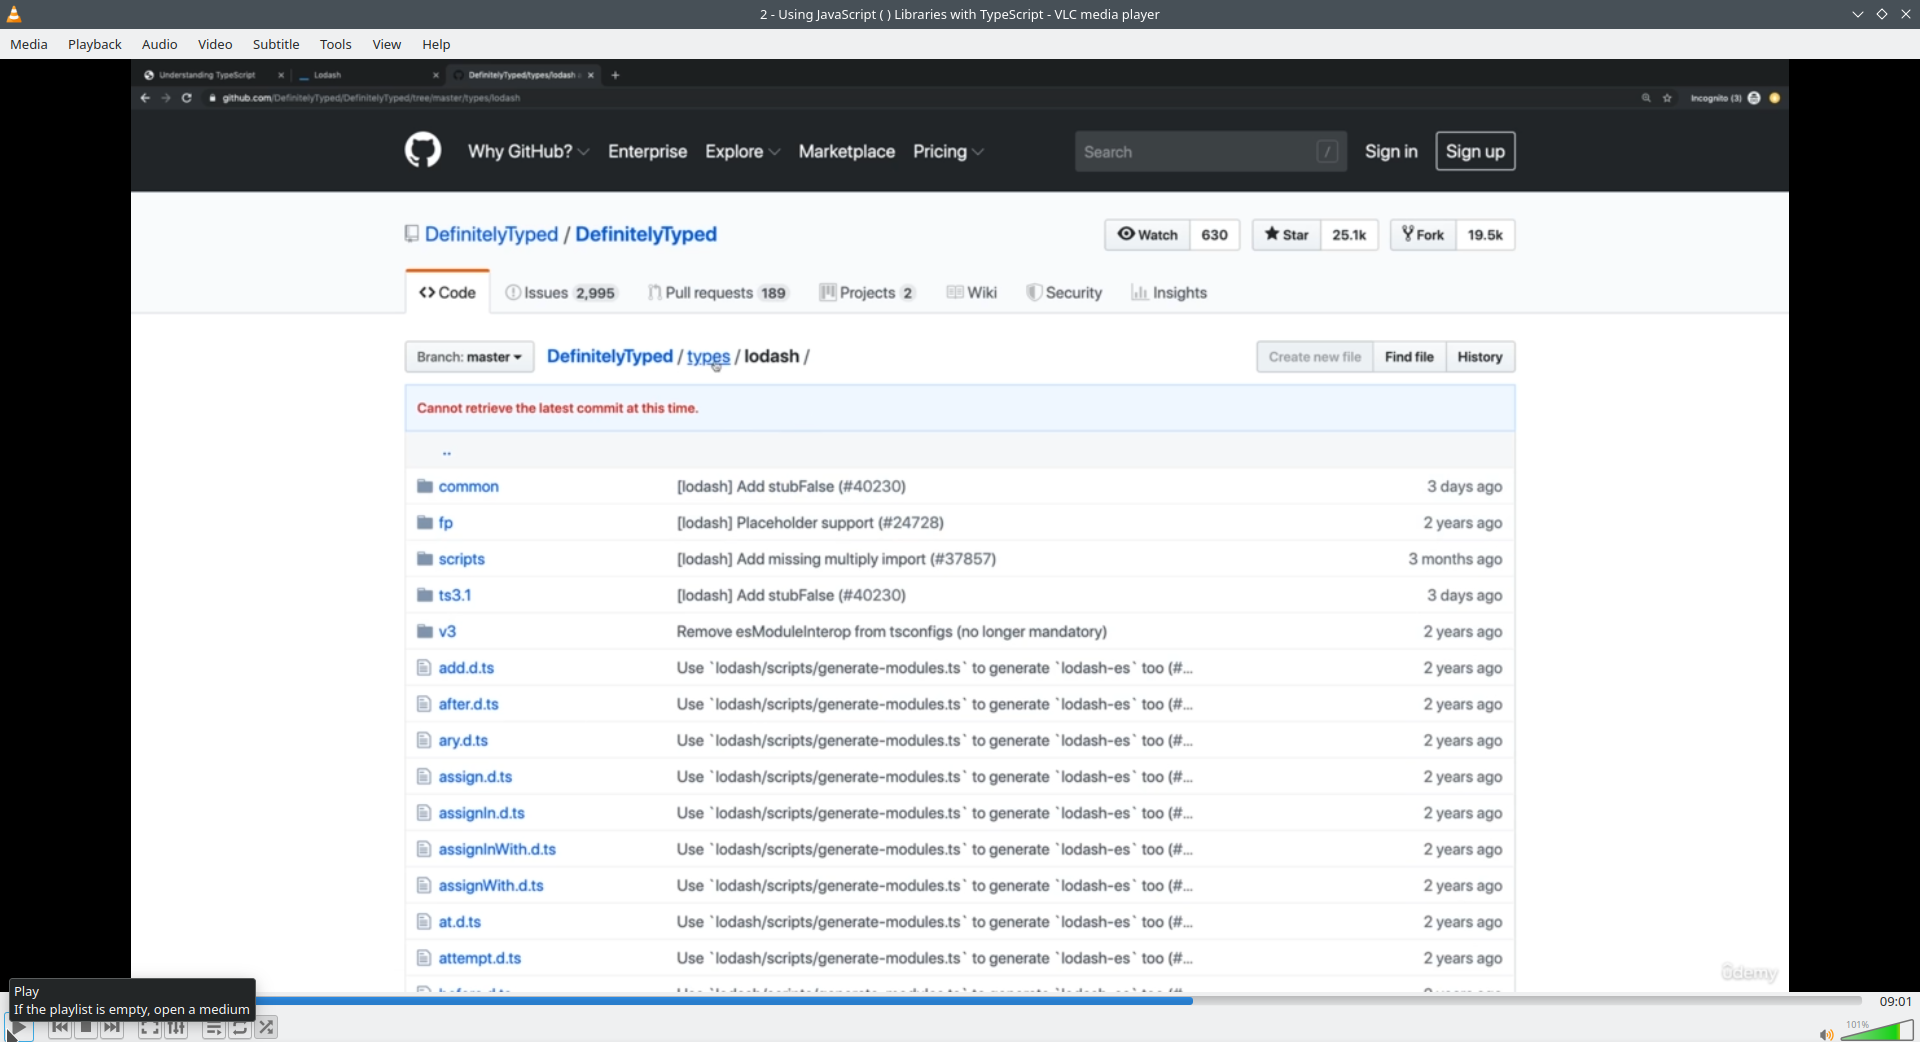Open the Wiki tab
Viewport: 1920px width, 1042px height.
pyautogui.click(x=971, y=293)
